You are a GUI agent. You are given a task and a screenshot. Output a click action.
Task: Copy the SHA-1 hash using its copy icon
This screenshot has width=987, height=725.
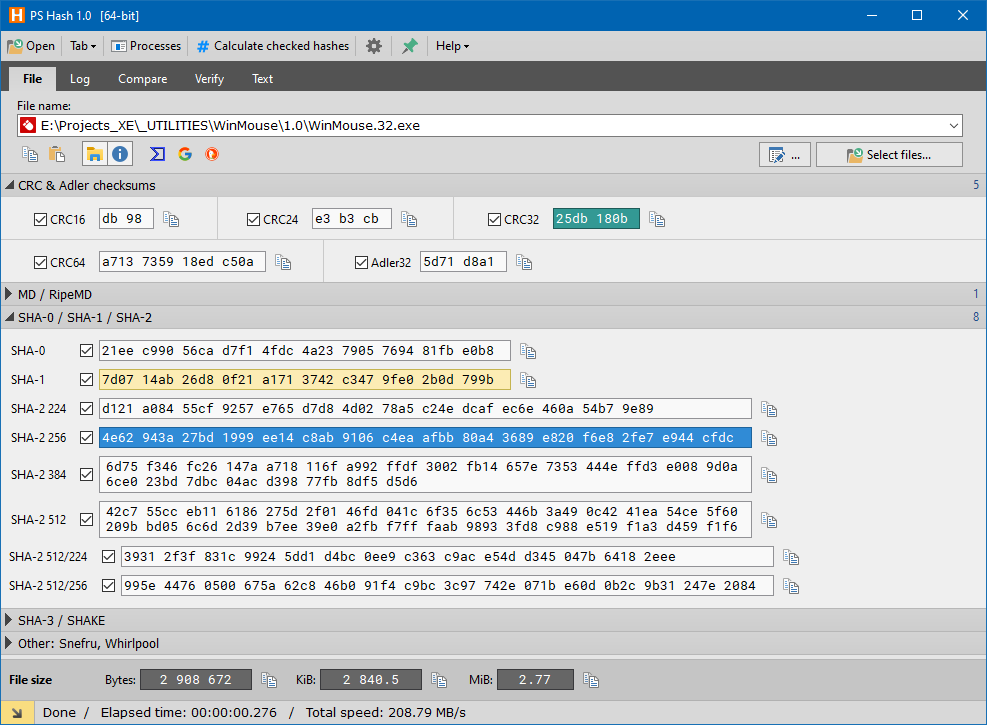(x=528, y=380)
